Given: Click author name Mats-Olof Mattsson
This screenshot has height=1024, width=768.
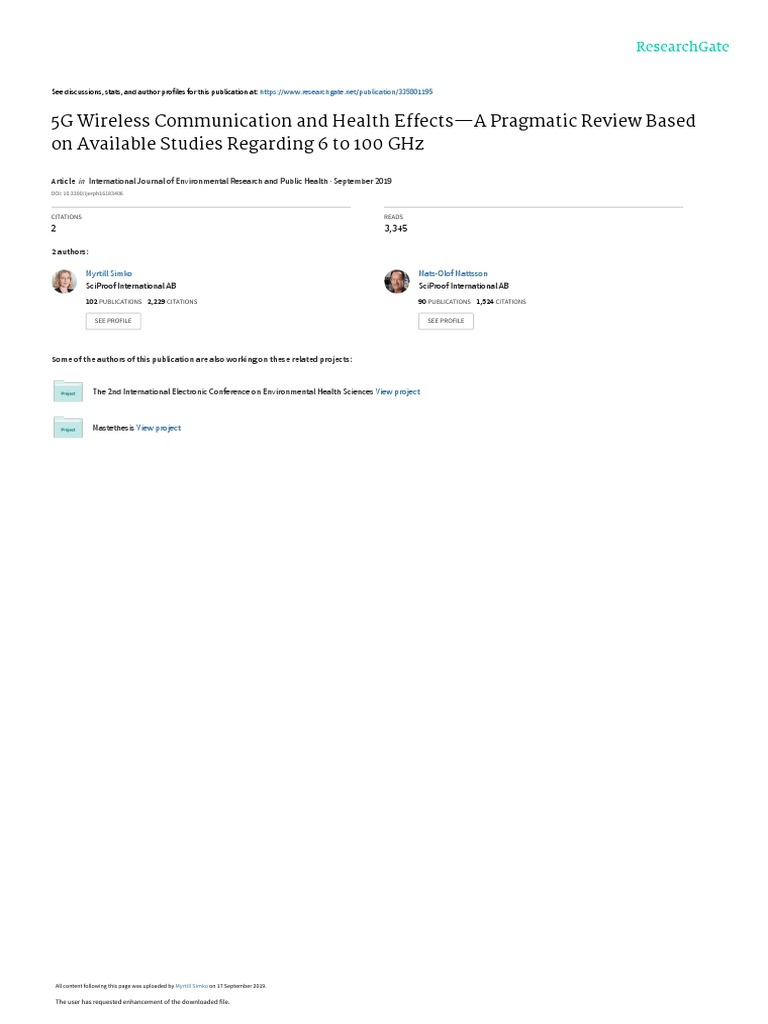Looking at the screenshot, I should click(x=453, y=273).
